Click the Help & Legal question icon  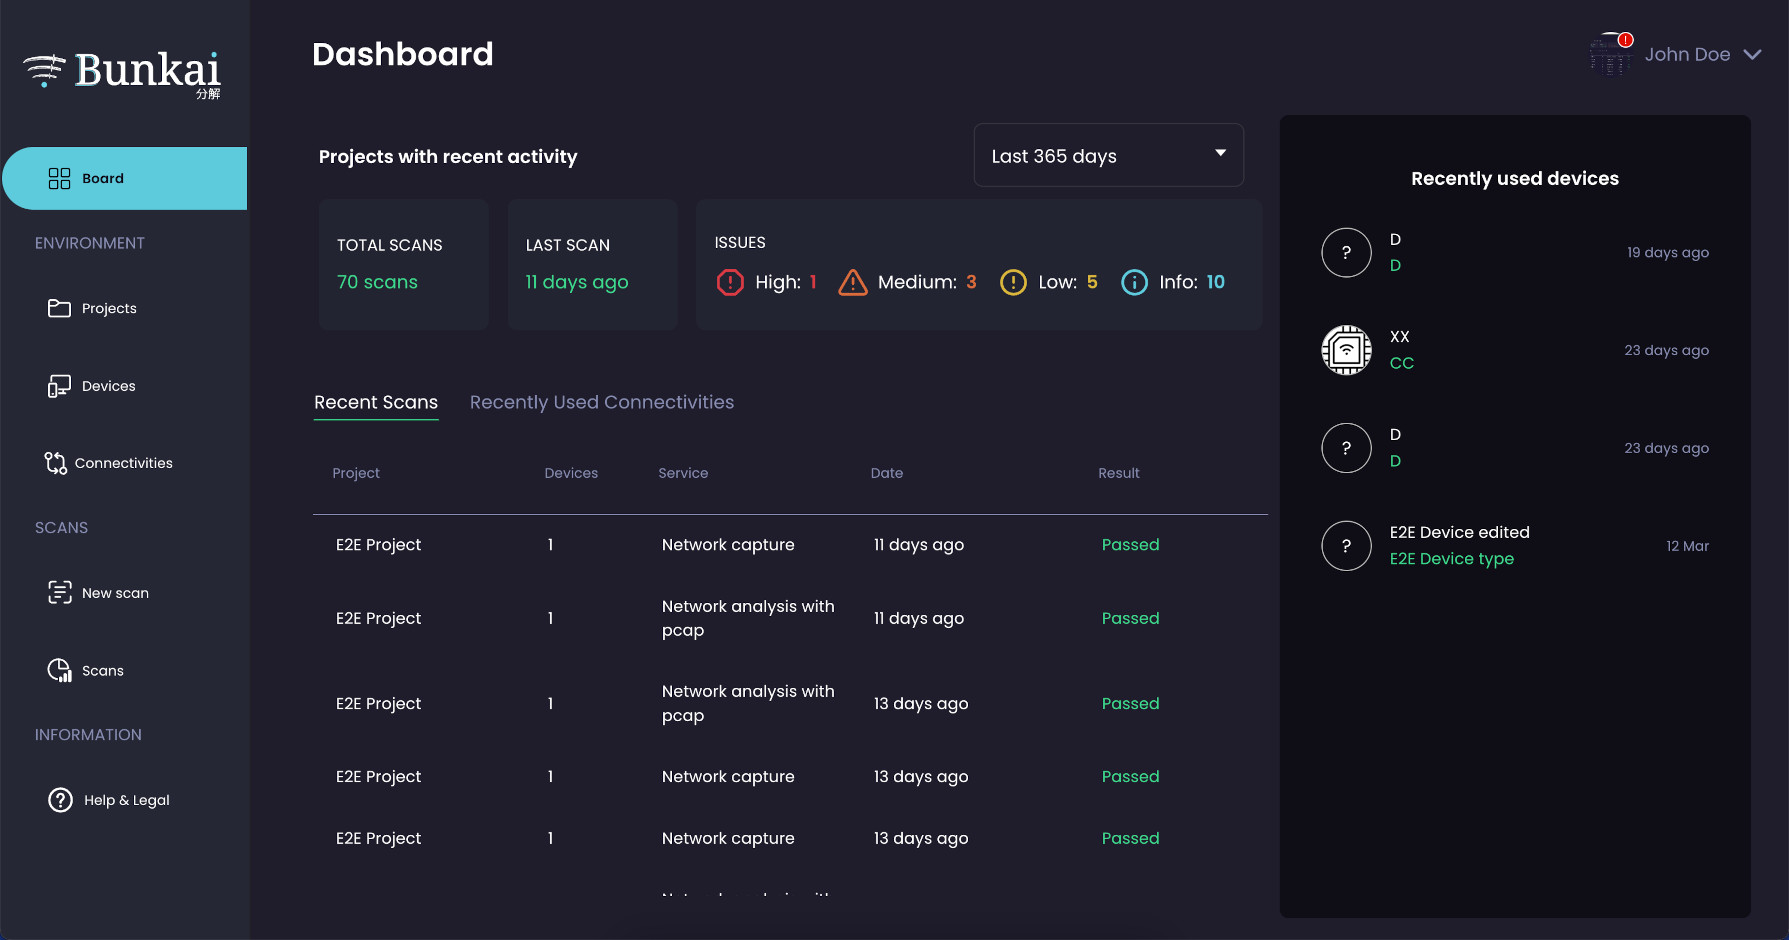60,800
